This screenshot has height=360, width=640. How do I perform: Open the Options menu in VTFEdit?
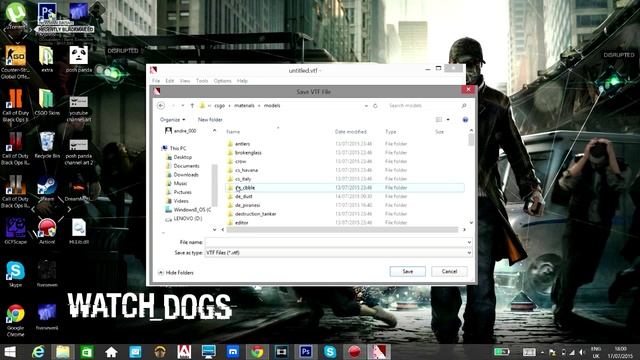pos(222,81)
